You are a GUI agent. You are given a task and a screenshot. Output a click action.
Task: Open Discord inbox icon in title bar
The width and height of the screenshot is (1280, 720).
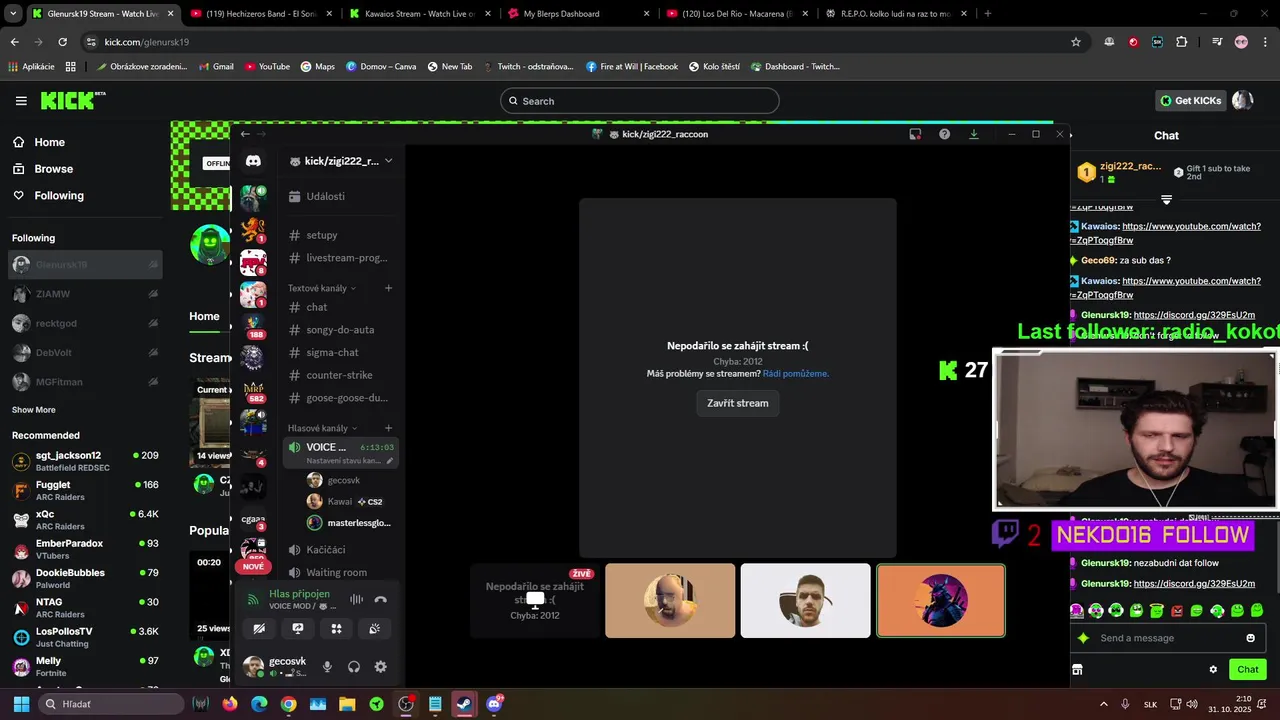tap(915, 134)
